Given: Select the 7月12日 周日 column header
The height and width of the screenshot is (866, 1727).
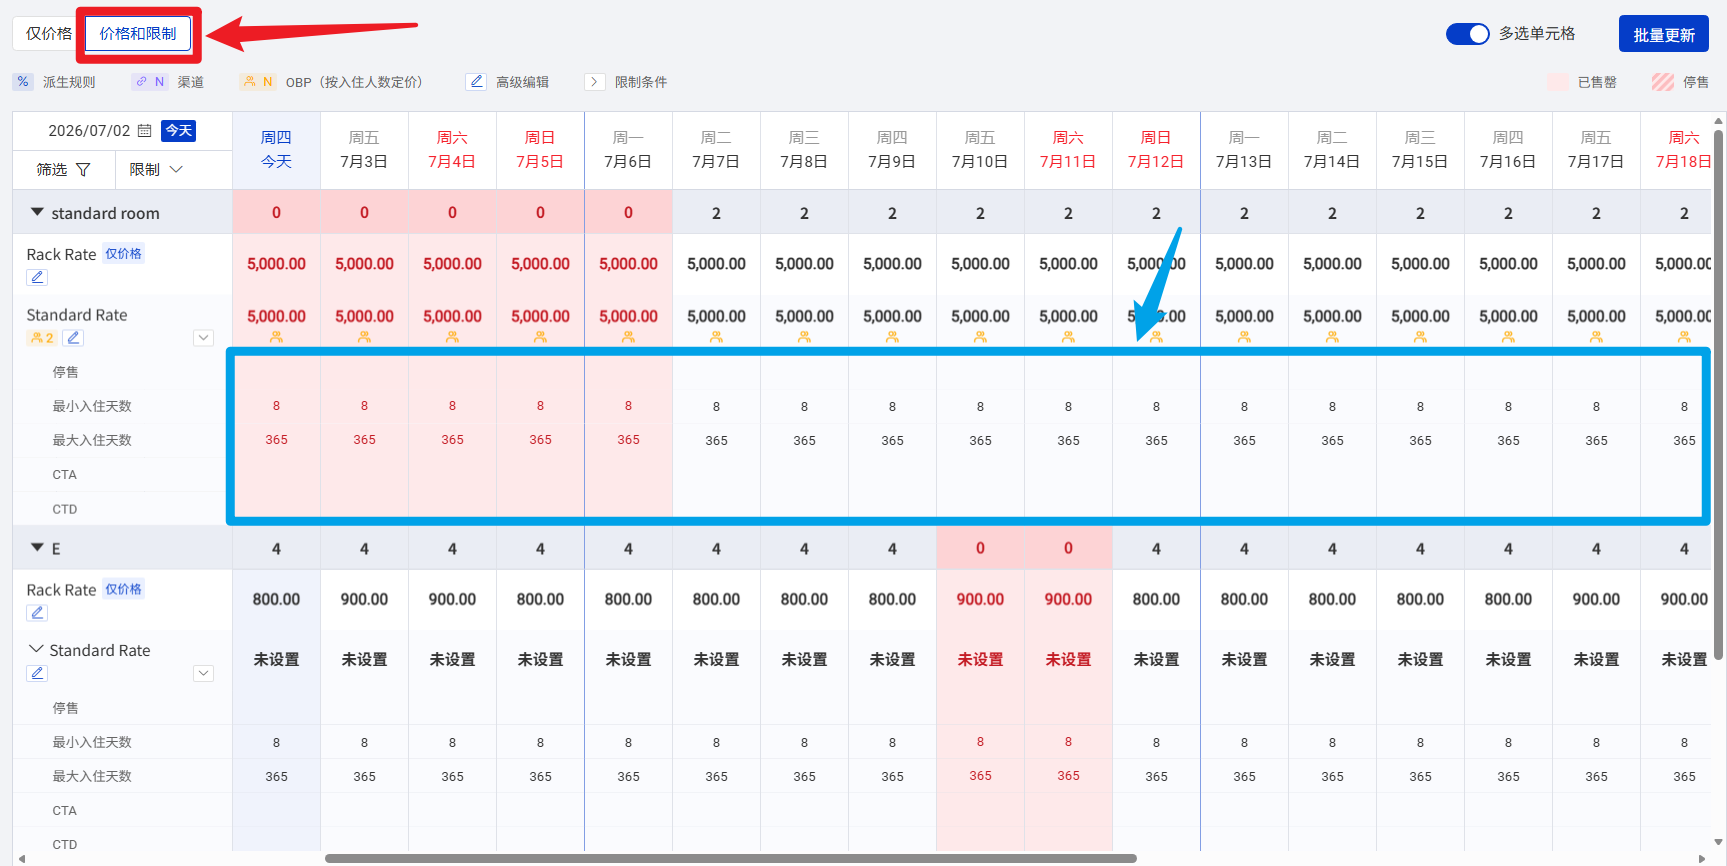Looking at the screenshot, I should coord(1156,150).
